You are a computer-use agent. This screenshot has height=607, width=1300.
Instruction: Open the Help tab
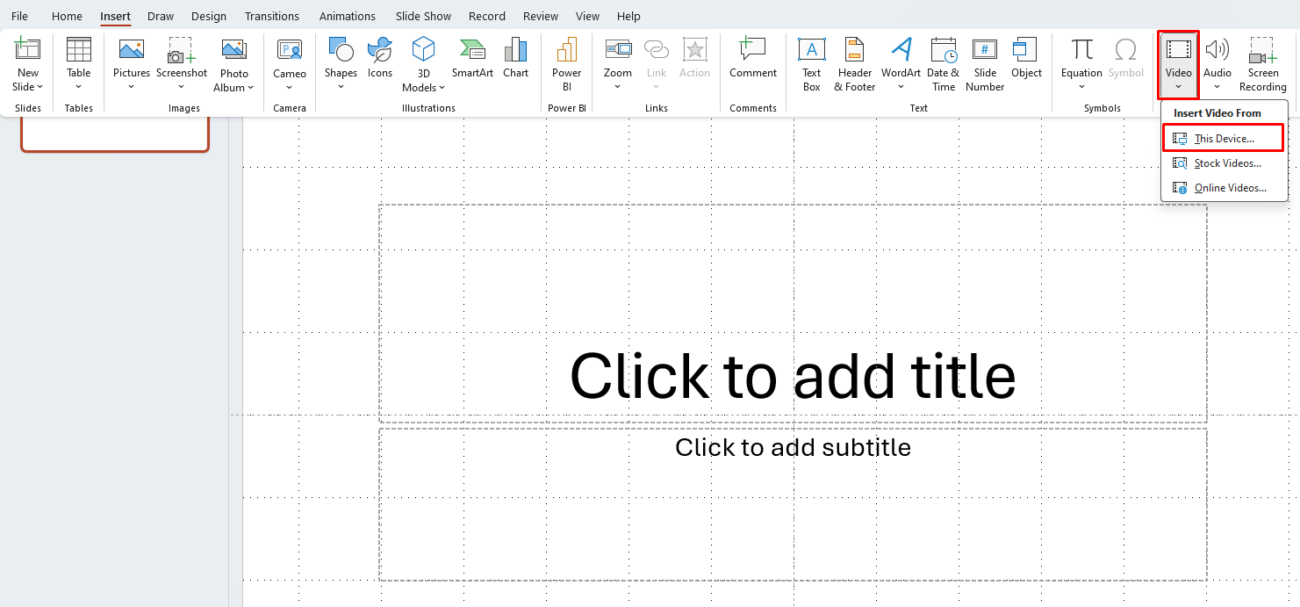click(x=629, y=16)
